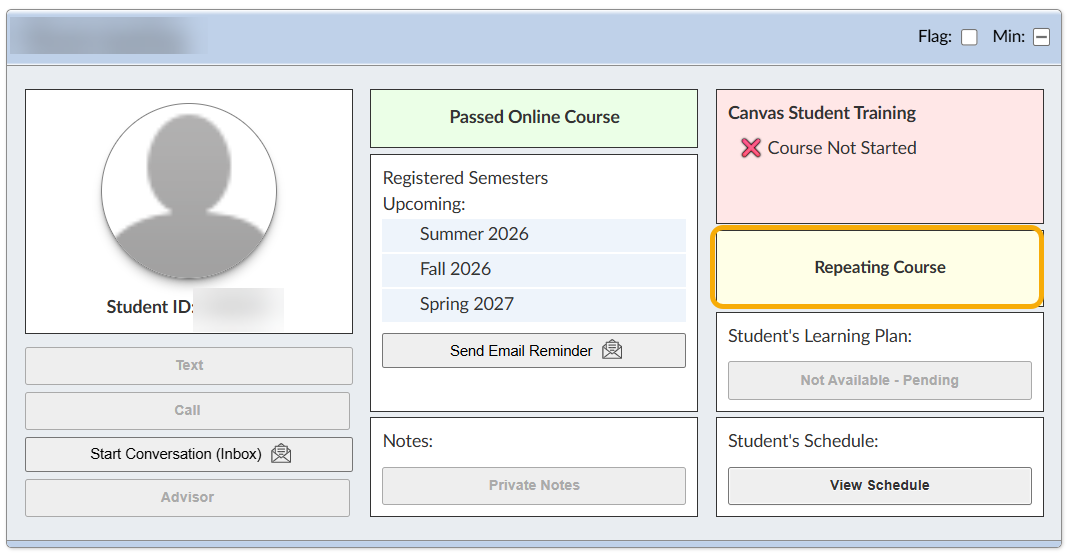This screenshot has height=558, width=1078.
Task: Click the Send Email Reminder button
Action: 534,350
